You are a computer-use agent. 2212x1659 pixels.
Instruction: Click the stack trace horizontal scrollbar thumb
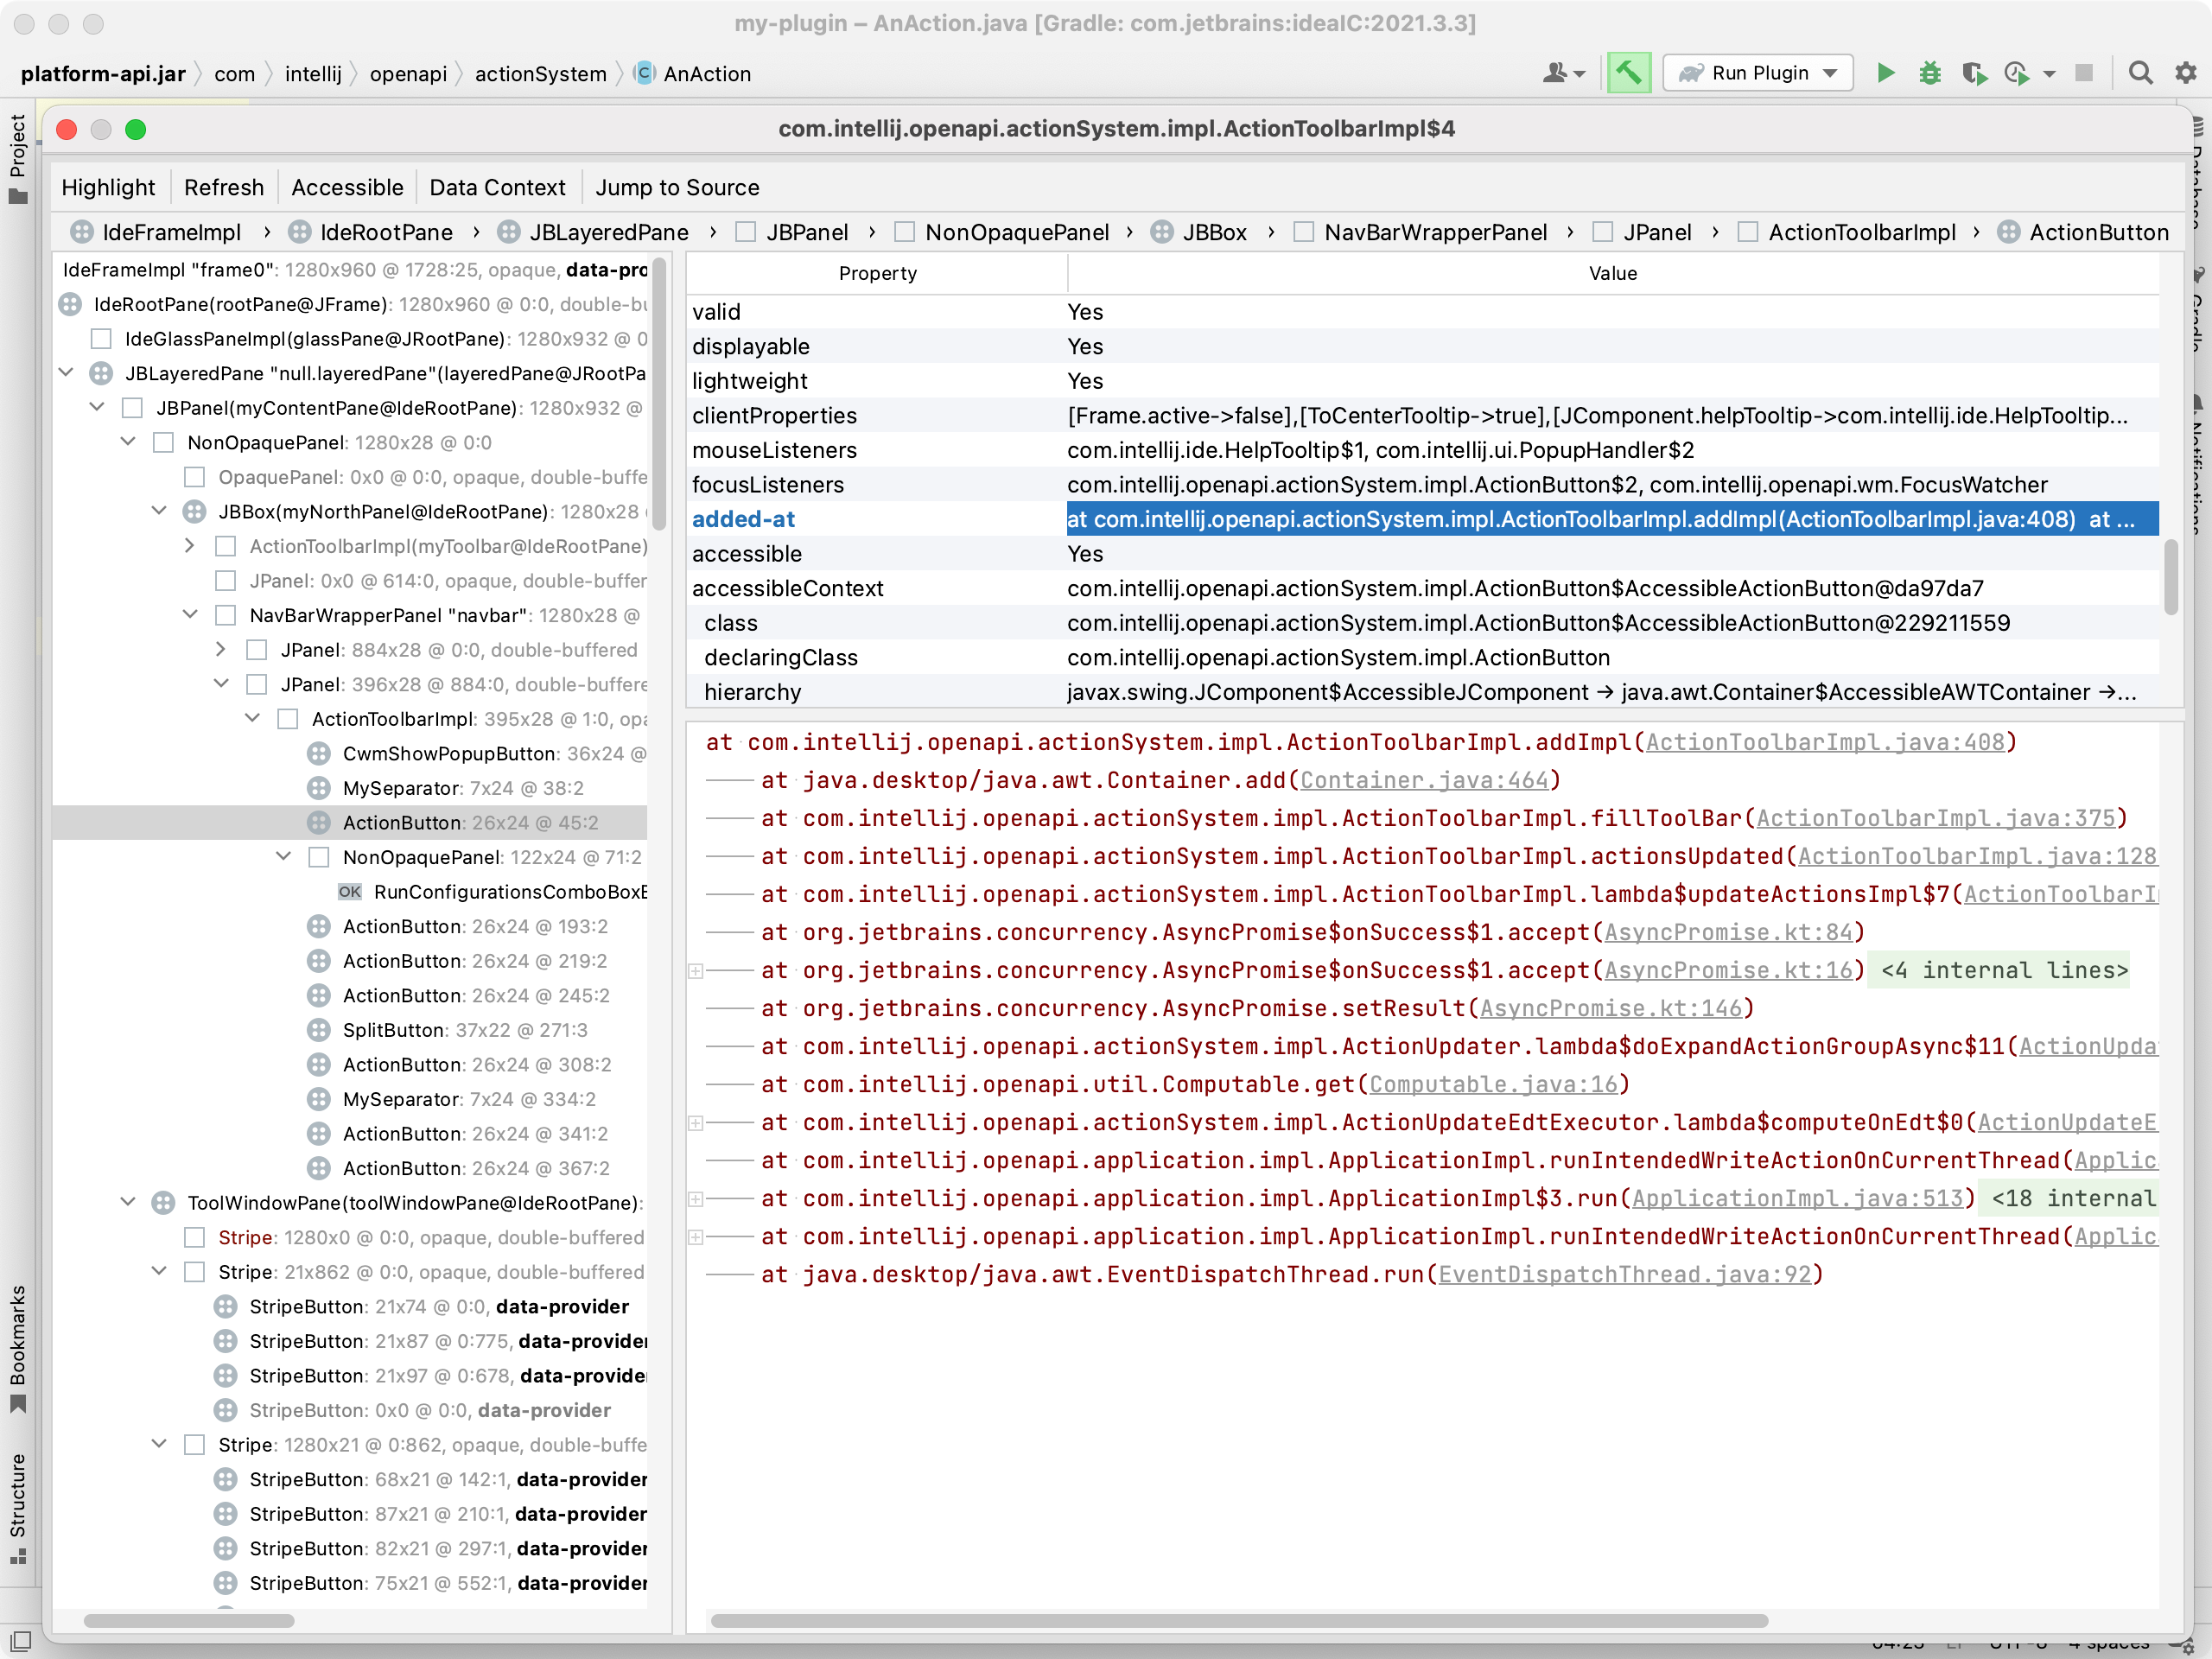[x=1239, y=1620]
